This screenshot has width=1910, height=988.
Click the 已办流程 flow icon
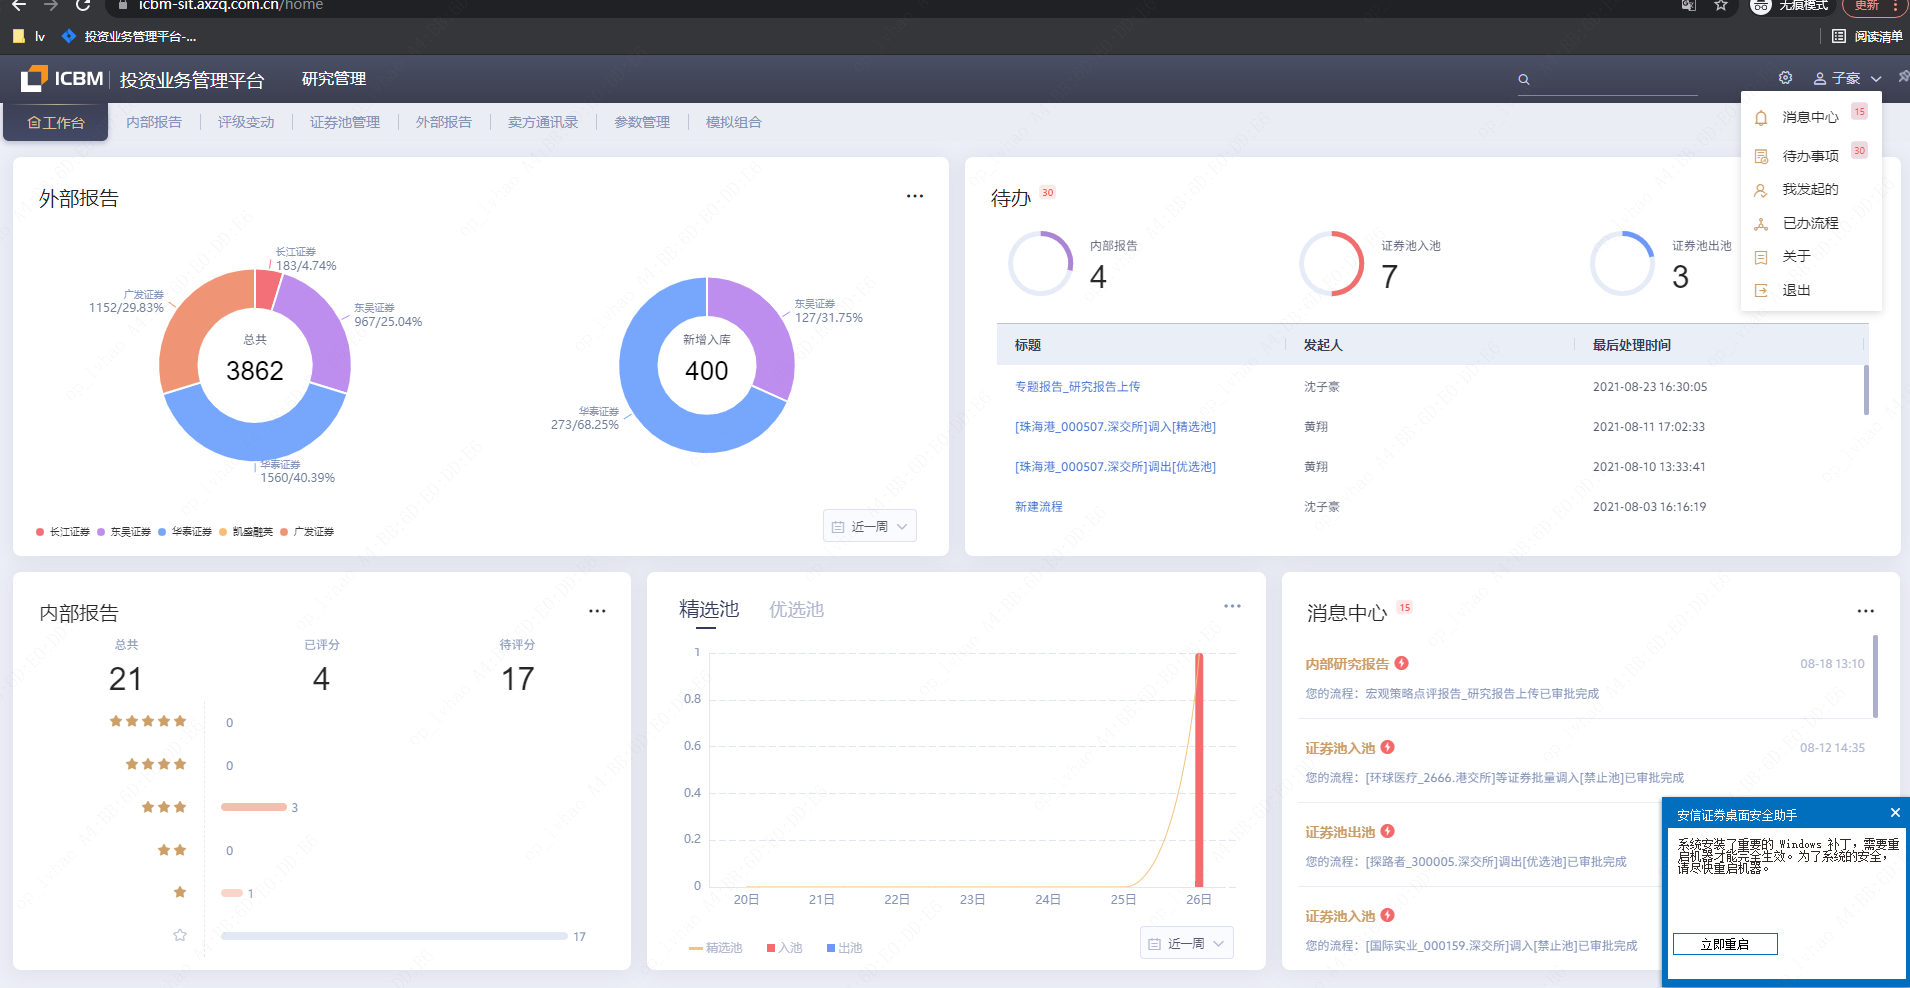[x=1761, y=223]
